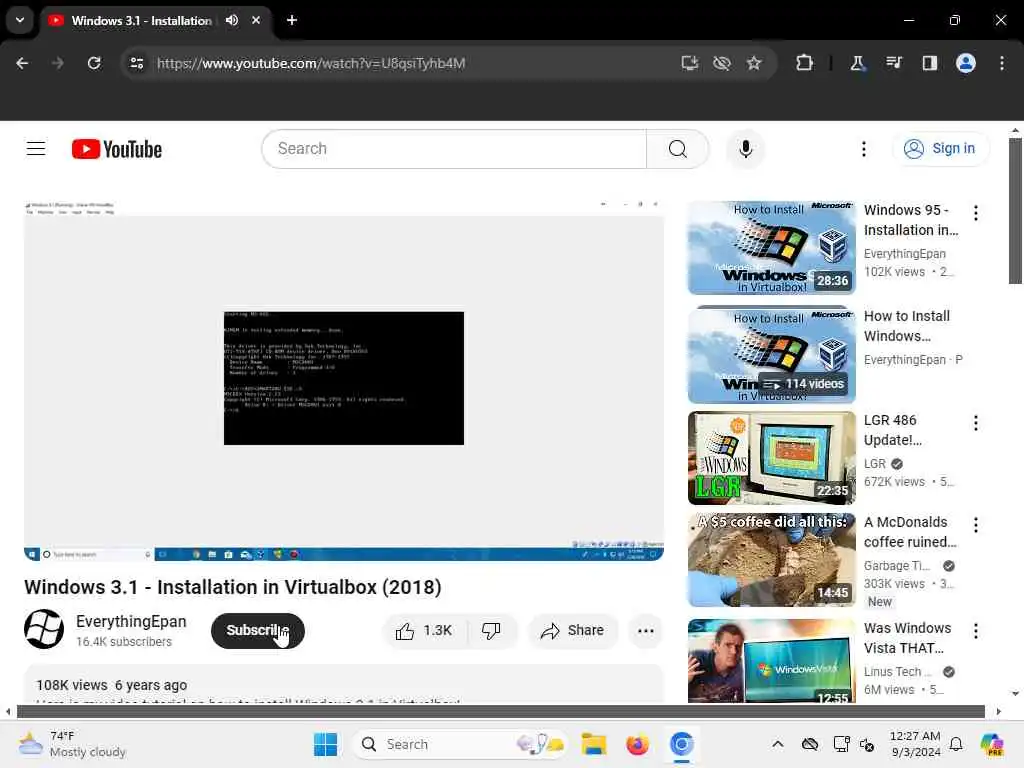
Task: View site information icon in address bar
Action: [x=137, y=63]
